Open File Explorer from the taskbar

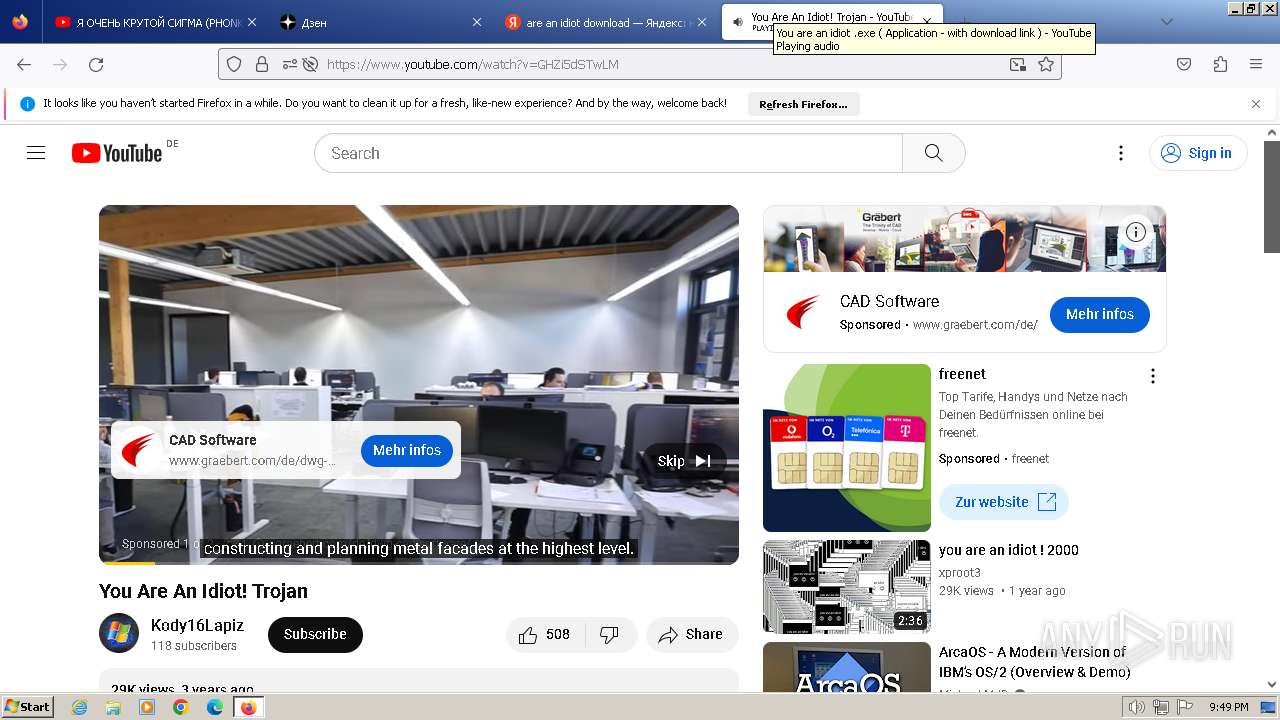coord(113,707)
